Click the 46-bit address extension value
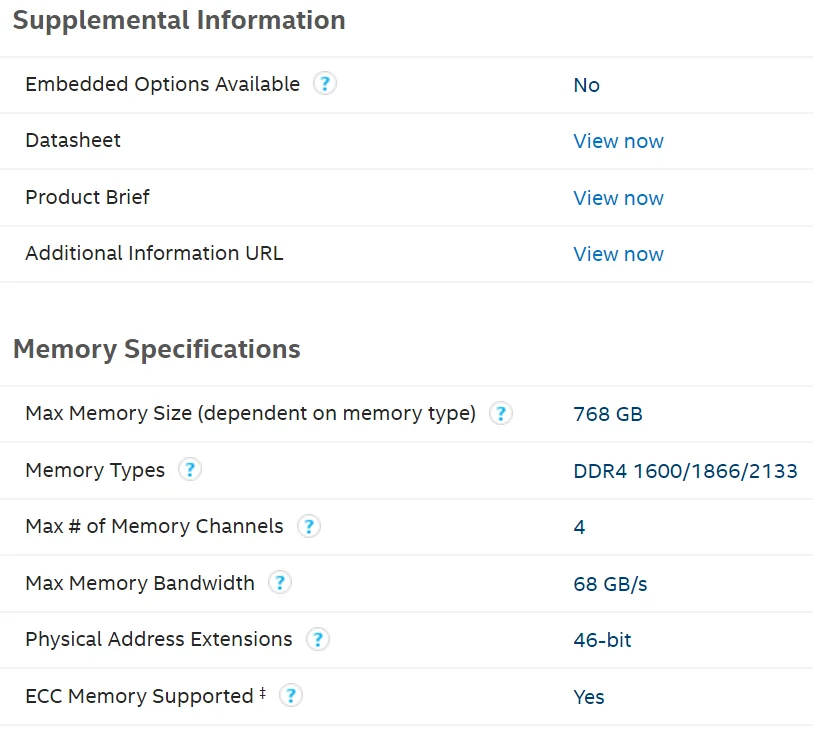Viewport: 813px width, 738px height. (602, 640)
